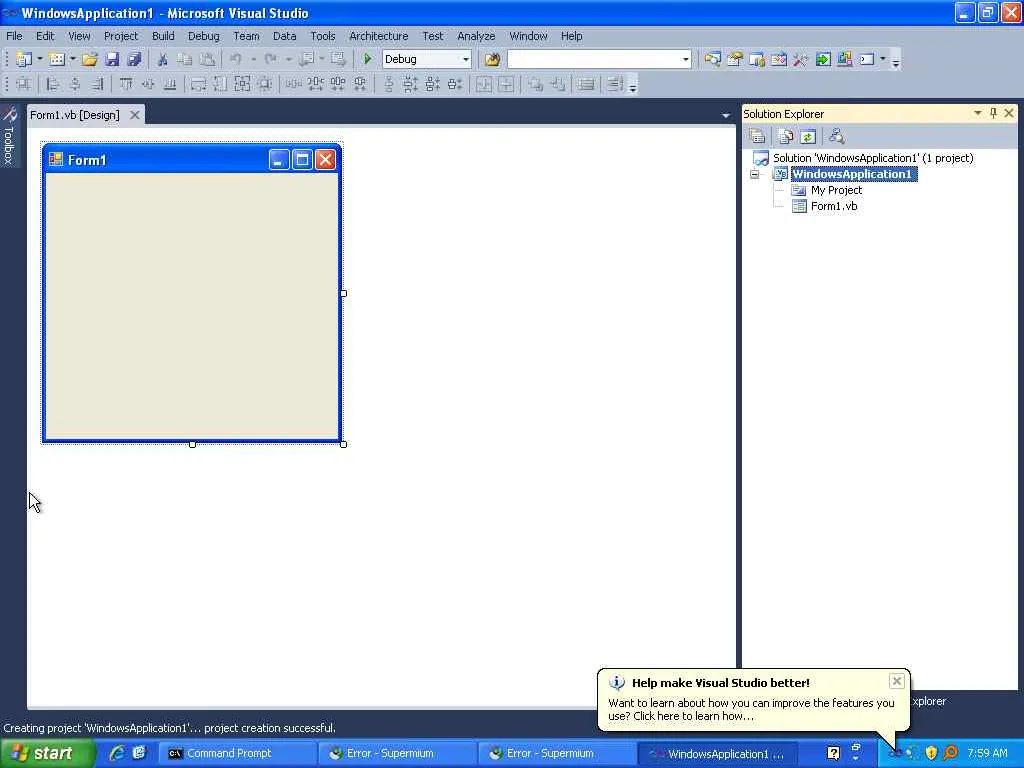Click the 'Click here to learn how' balloon text
The height and width of the screenshot is (768, 1024).
693,716
